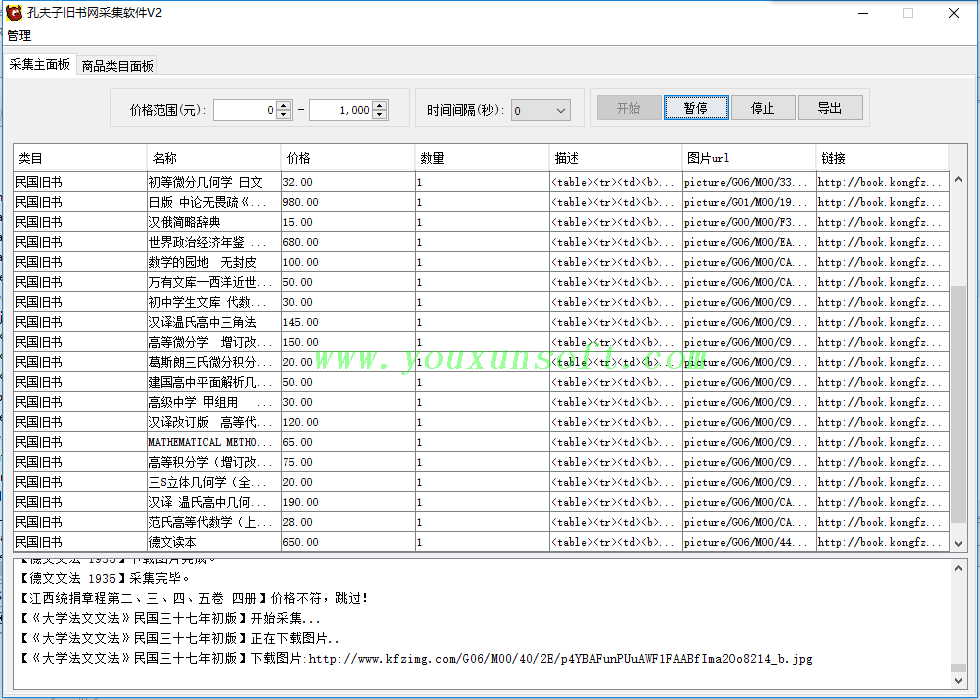Click the 图片url column header
980x700 pixels.
tap(749, 158)
